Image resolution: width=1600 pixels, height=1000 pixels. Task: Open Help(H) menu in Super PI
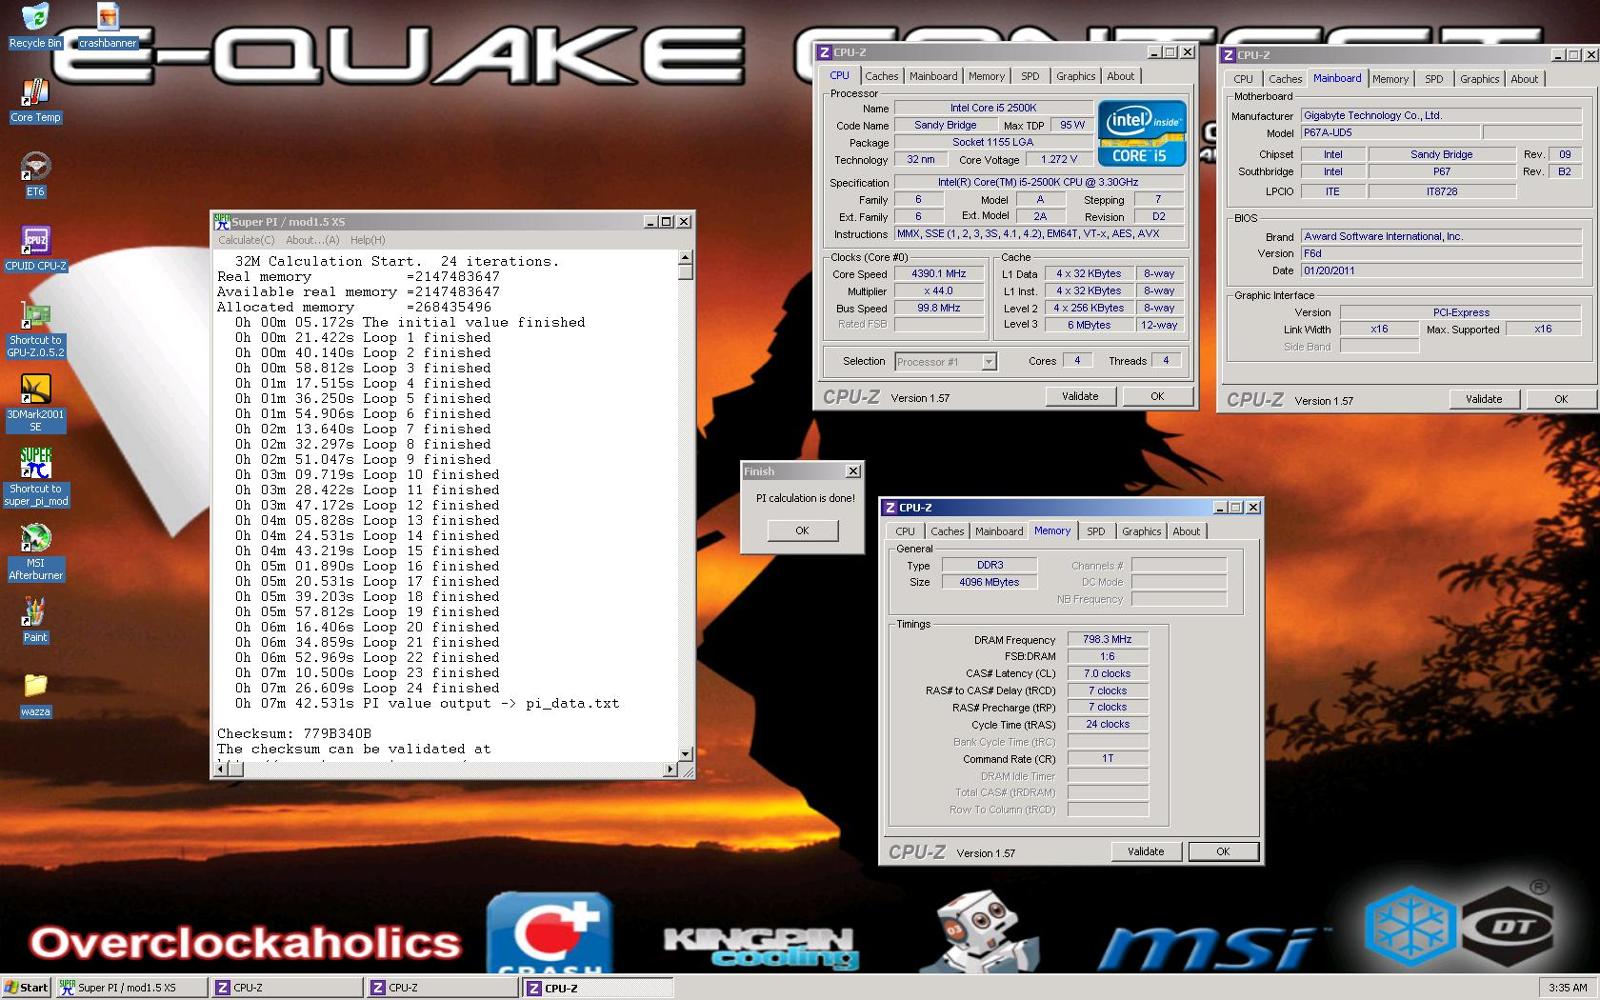pos(367,240)
